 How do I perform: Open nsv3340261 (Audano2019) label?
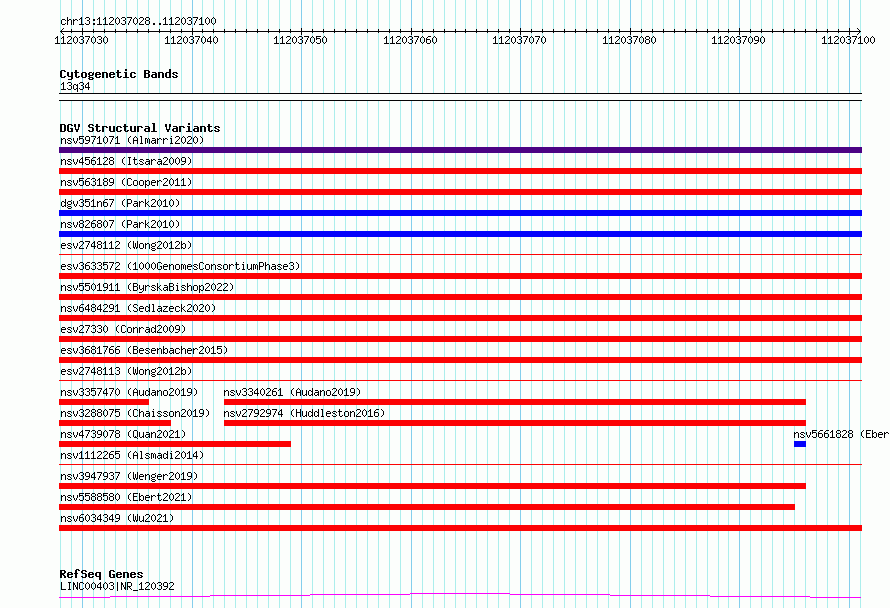(x=292, y=392)
